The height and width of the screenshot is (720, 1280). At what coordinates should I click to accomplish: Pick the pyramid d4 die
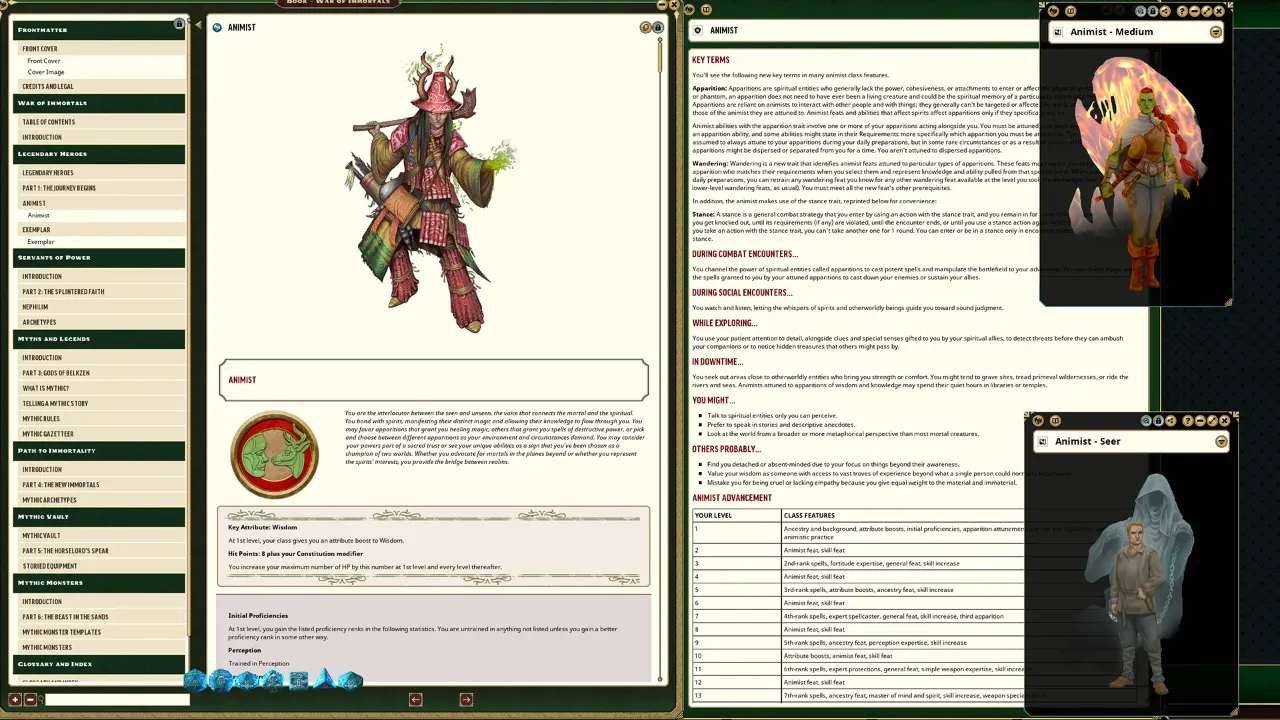coord(325,680)
